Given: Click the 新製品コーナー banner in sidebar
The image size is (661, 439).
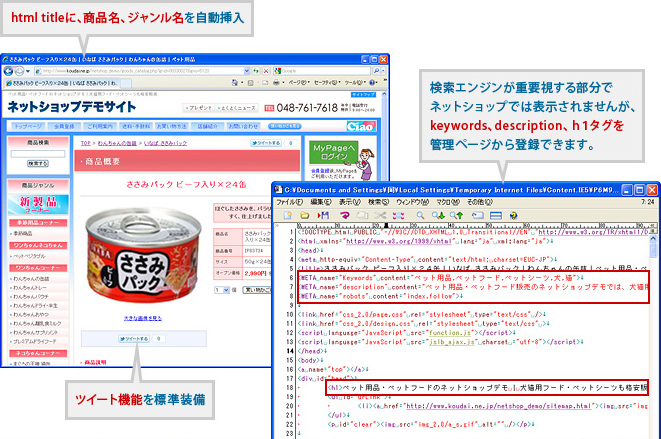Looking at the screenshot, I should click(38, 204).
